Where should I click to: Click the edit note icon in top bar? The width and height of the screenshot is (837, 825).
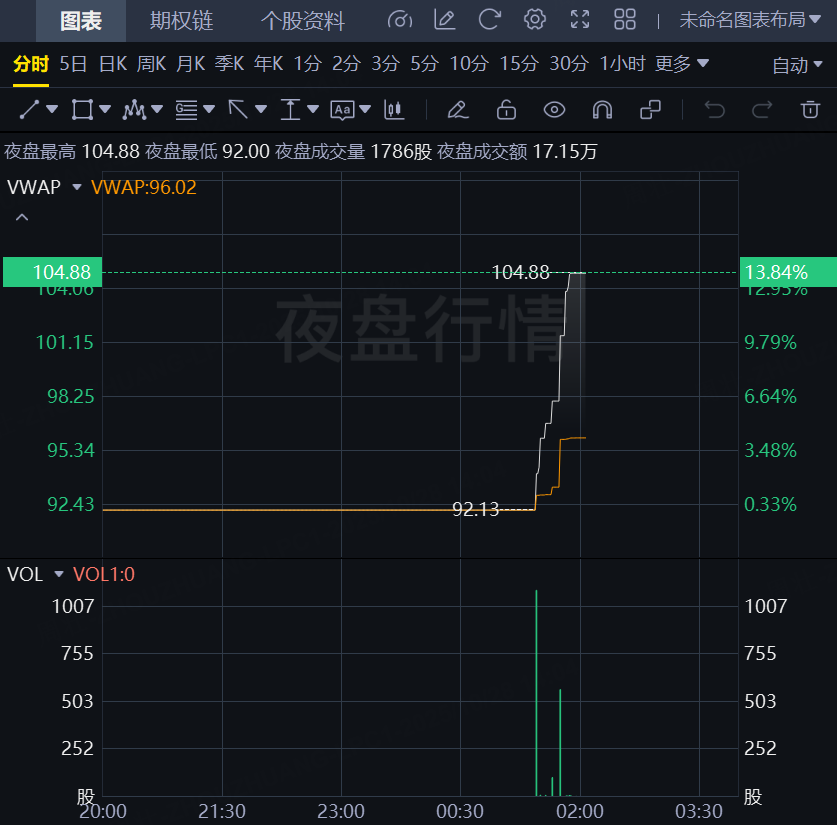pyautogui.click(x=445, y=20)
